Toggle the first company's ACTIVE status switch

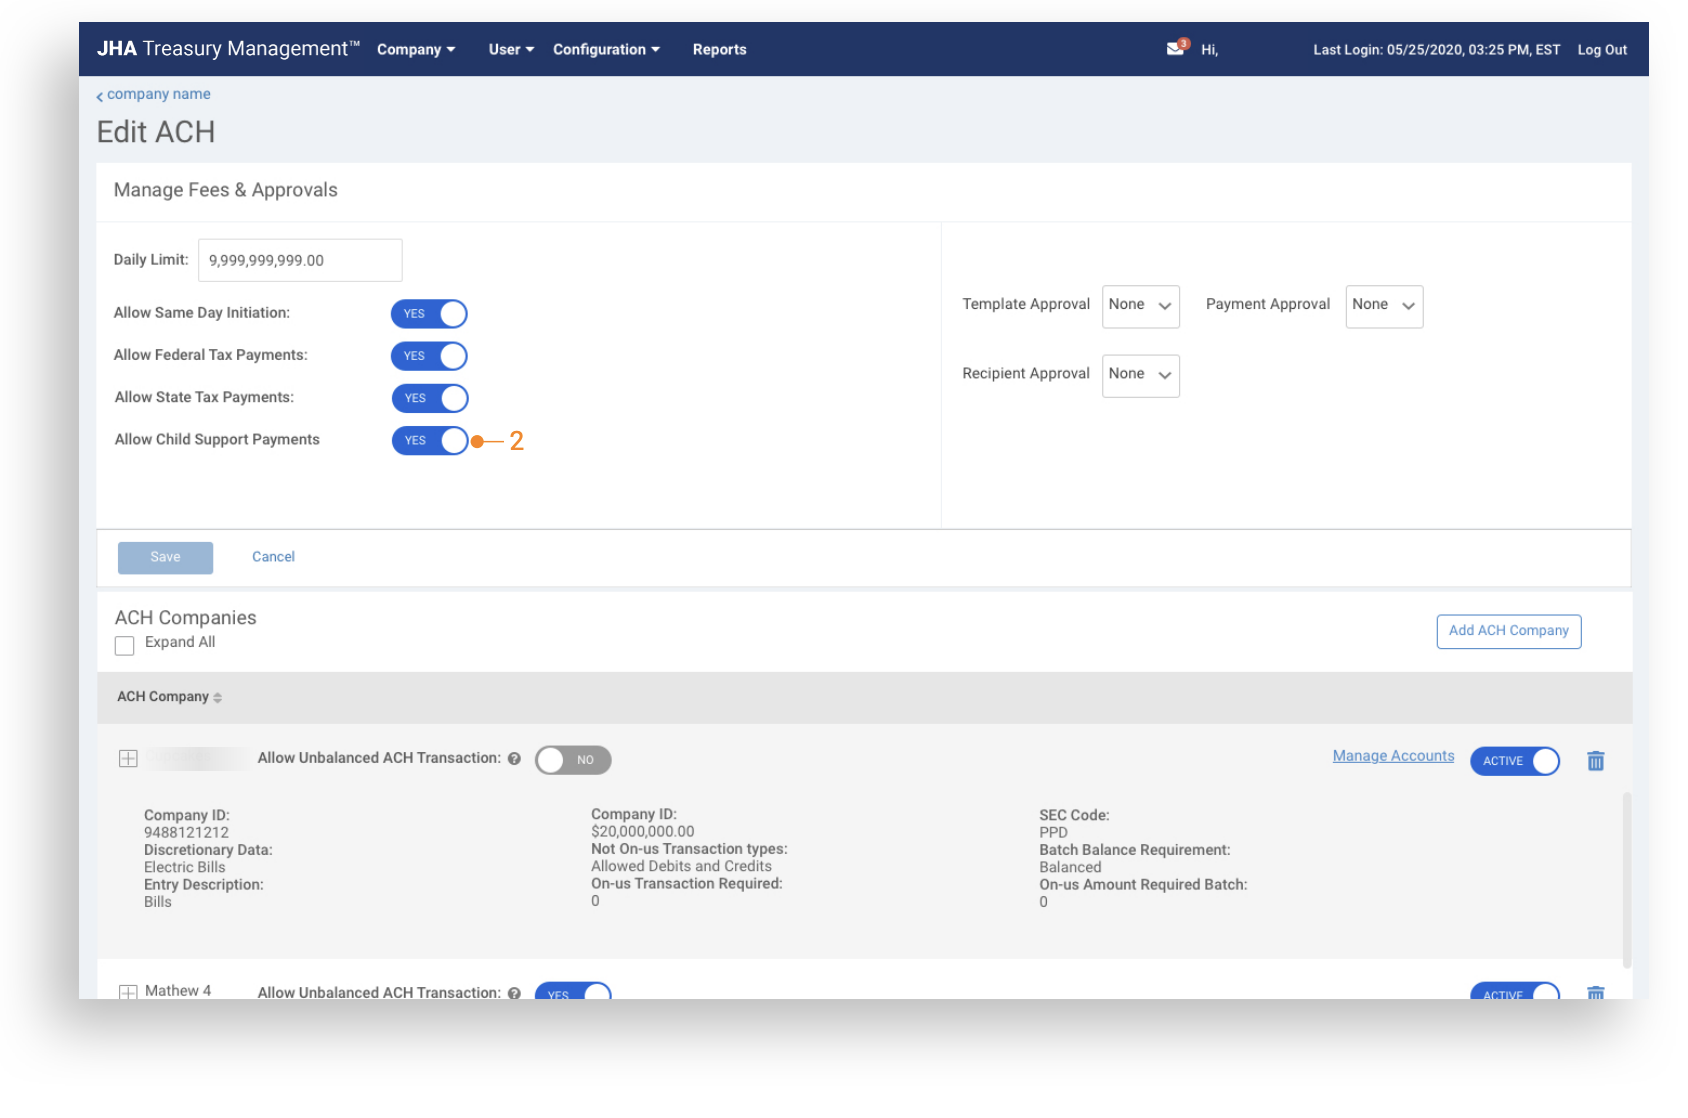pyautogui.click(x=1514, y=761)
